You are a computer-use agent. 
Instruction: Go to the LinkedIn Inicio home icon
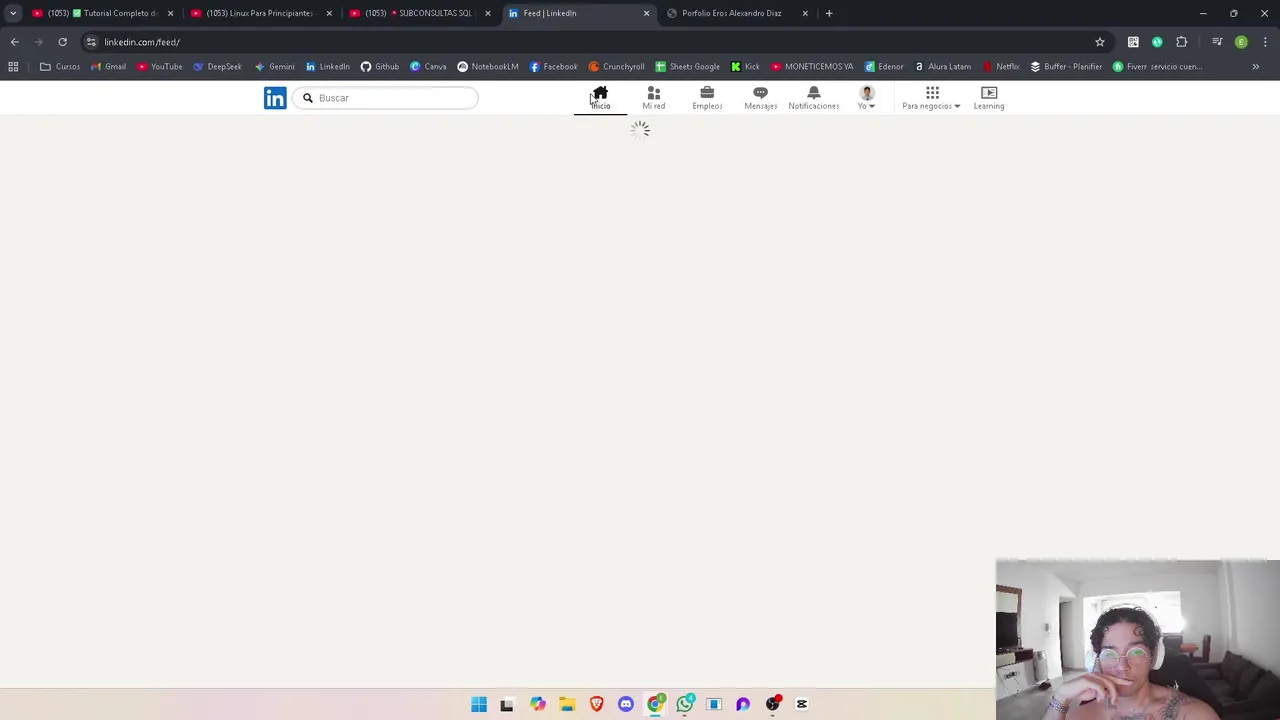coord(600,98)
